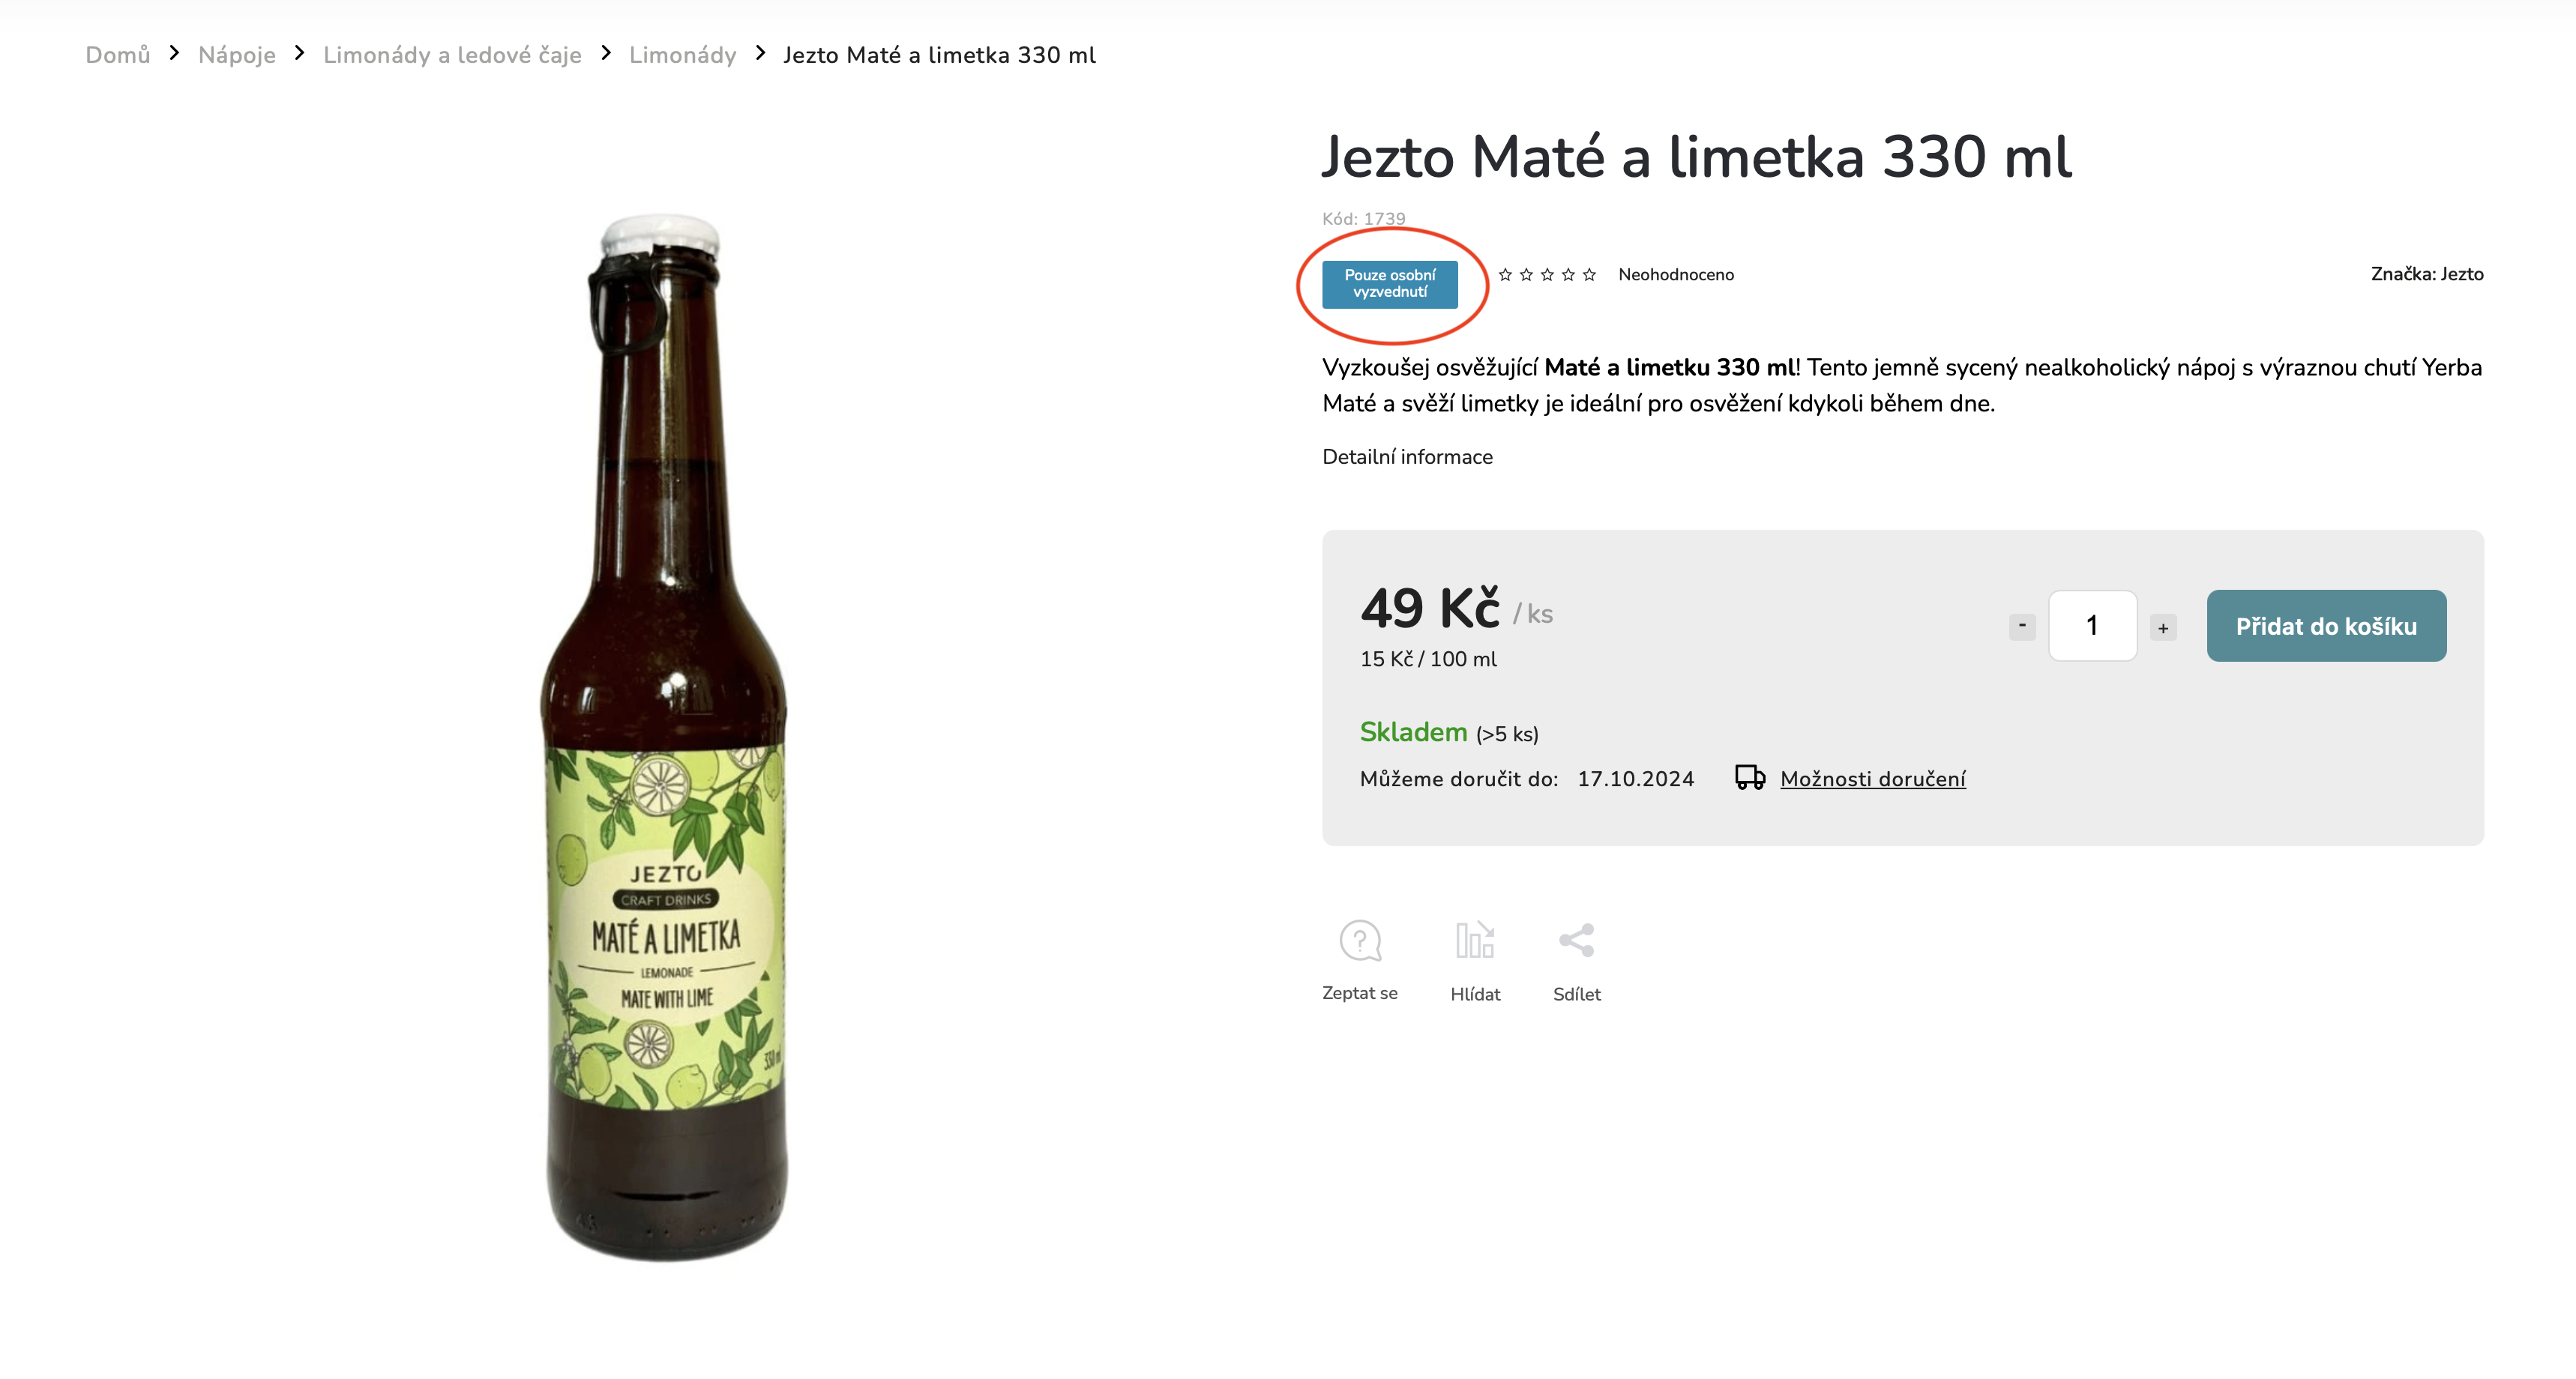Screen dimensions: 2576x1379
Task: Go to Domů breadcrumb
Action: (x=117, y=54)
